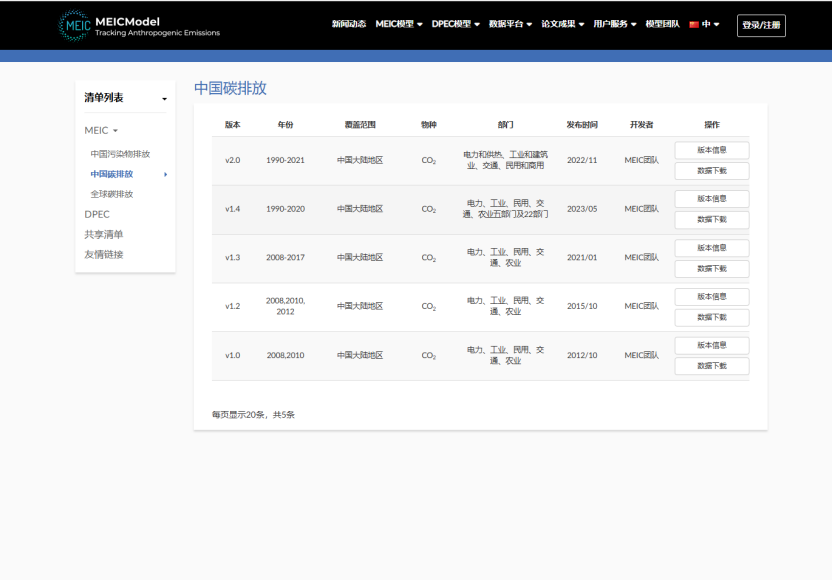Select 全球碳排放 in sidebar

point(112,194)
